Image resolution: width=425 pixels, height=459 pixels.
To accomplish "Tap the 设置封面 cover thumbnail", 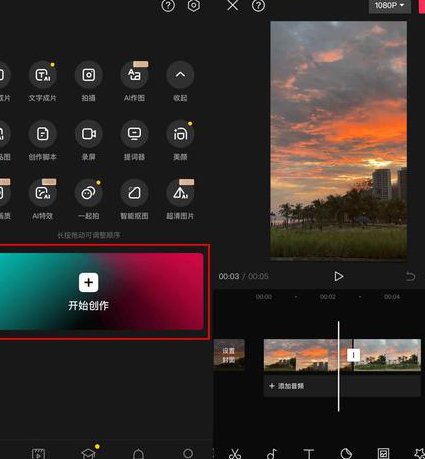I will pos(229,355).
